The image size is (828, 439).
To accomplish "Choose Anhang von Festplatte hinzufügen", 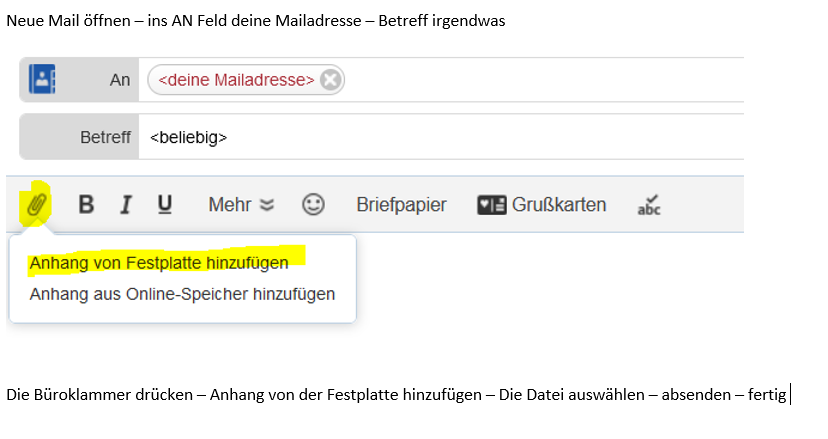I will tap(159, 263).
